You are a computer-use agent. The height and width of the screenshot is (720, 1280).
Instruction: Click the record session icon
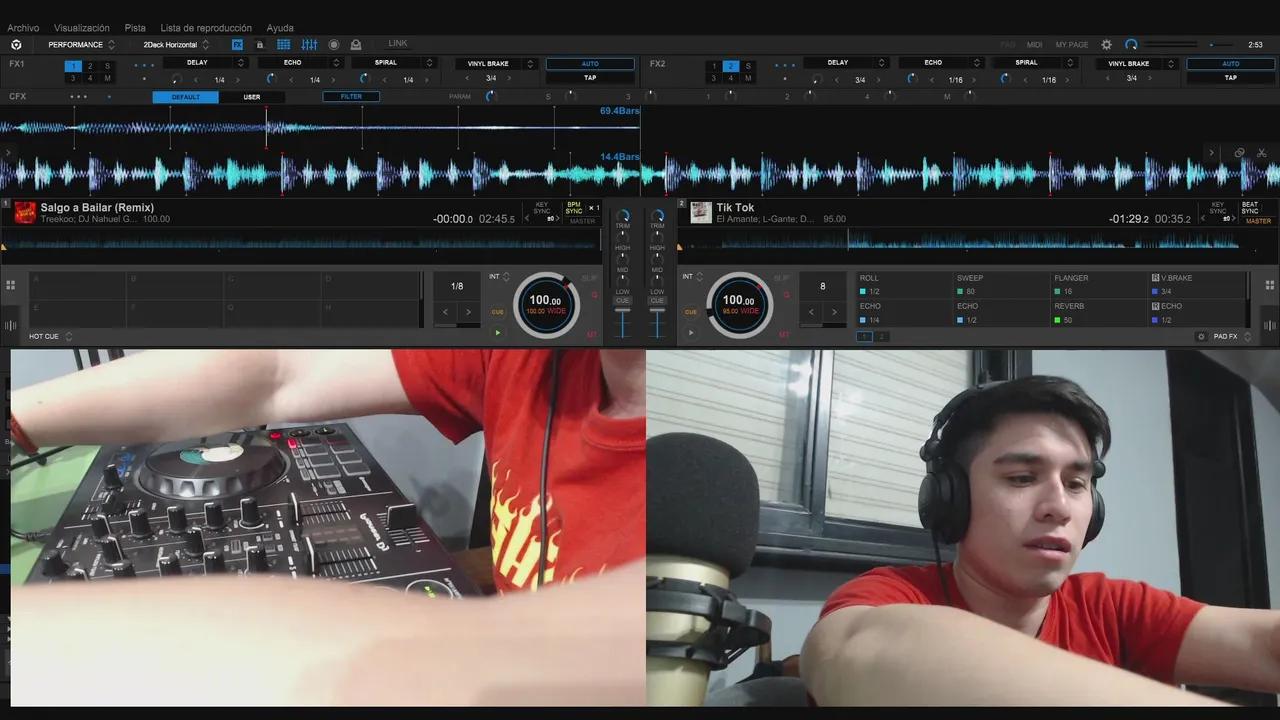point(333,45)
